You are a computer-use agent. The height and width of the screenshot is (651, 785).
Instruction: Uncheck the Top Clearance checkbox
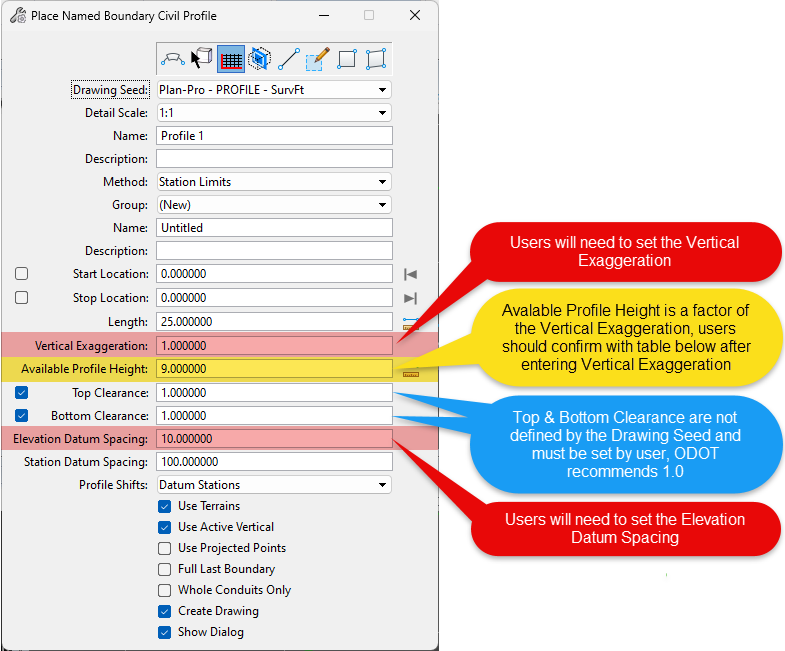[x=22, y=392]
